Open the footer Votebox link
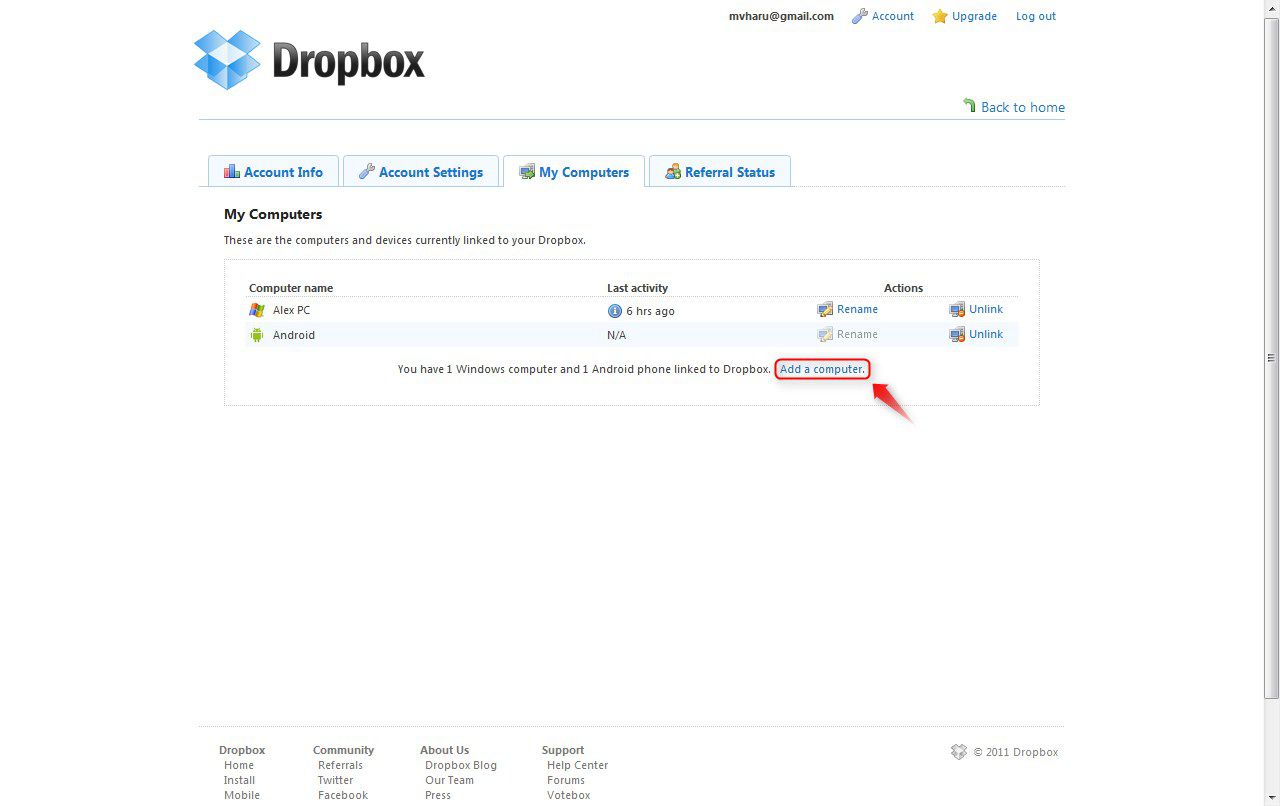 [x=569, y=795]
